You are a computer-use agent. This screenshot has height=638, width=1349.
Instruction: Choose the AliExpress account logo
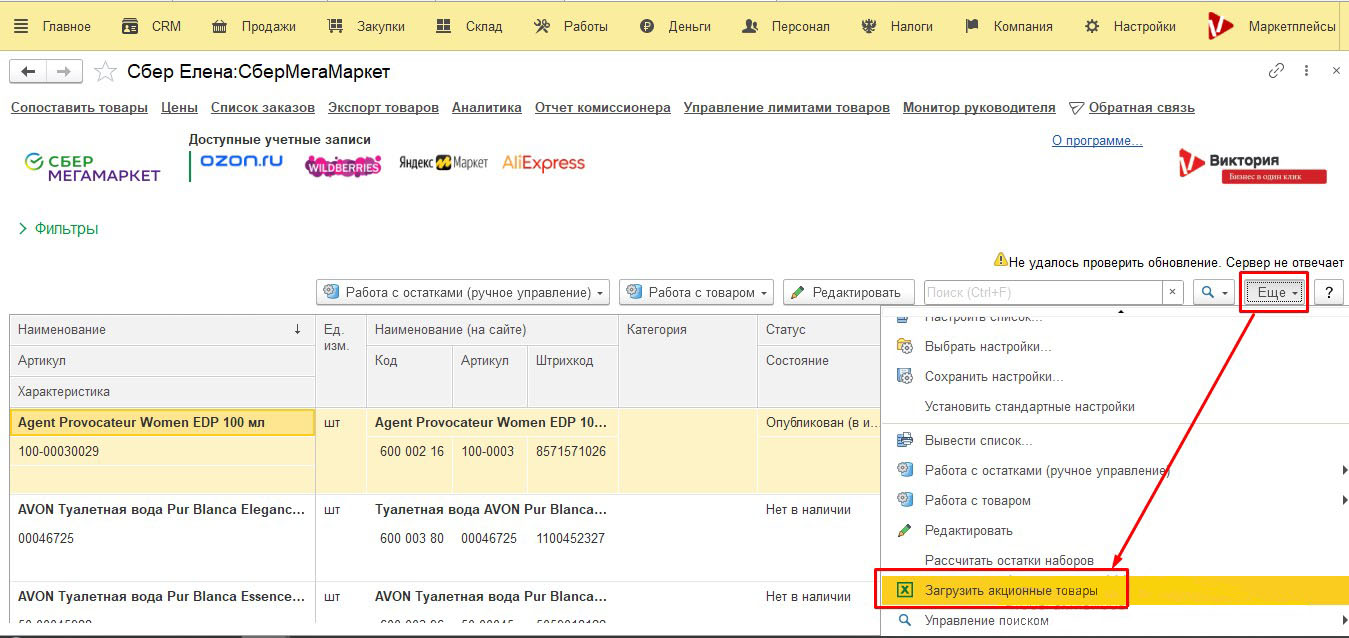click(x=543, y=163)
